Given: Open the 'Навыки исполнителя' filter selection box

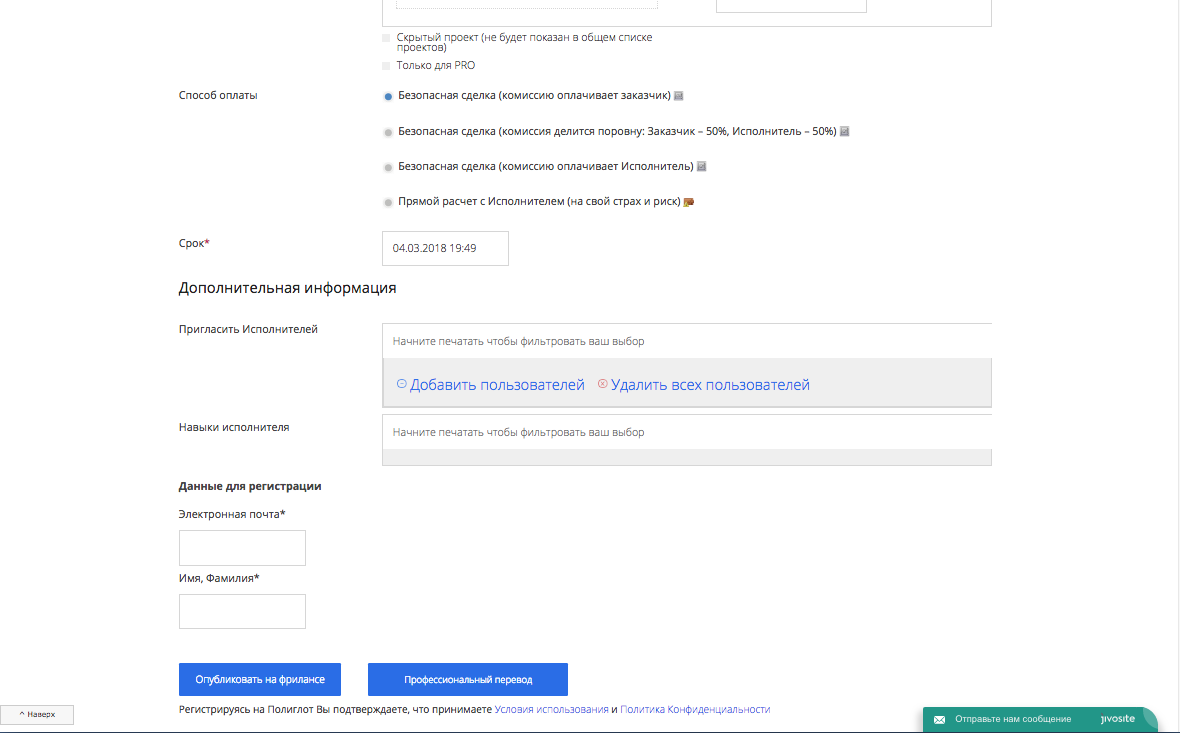Looking at the screenshot, I should [686, 433].
